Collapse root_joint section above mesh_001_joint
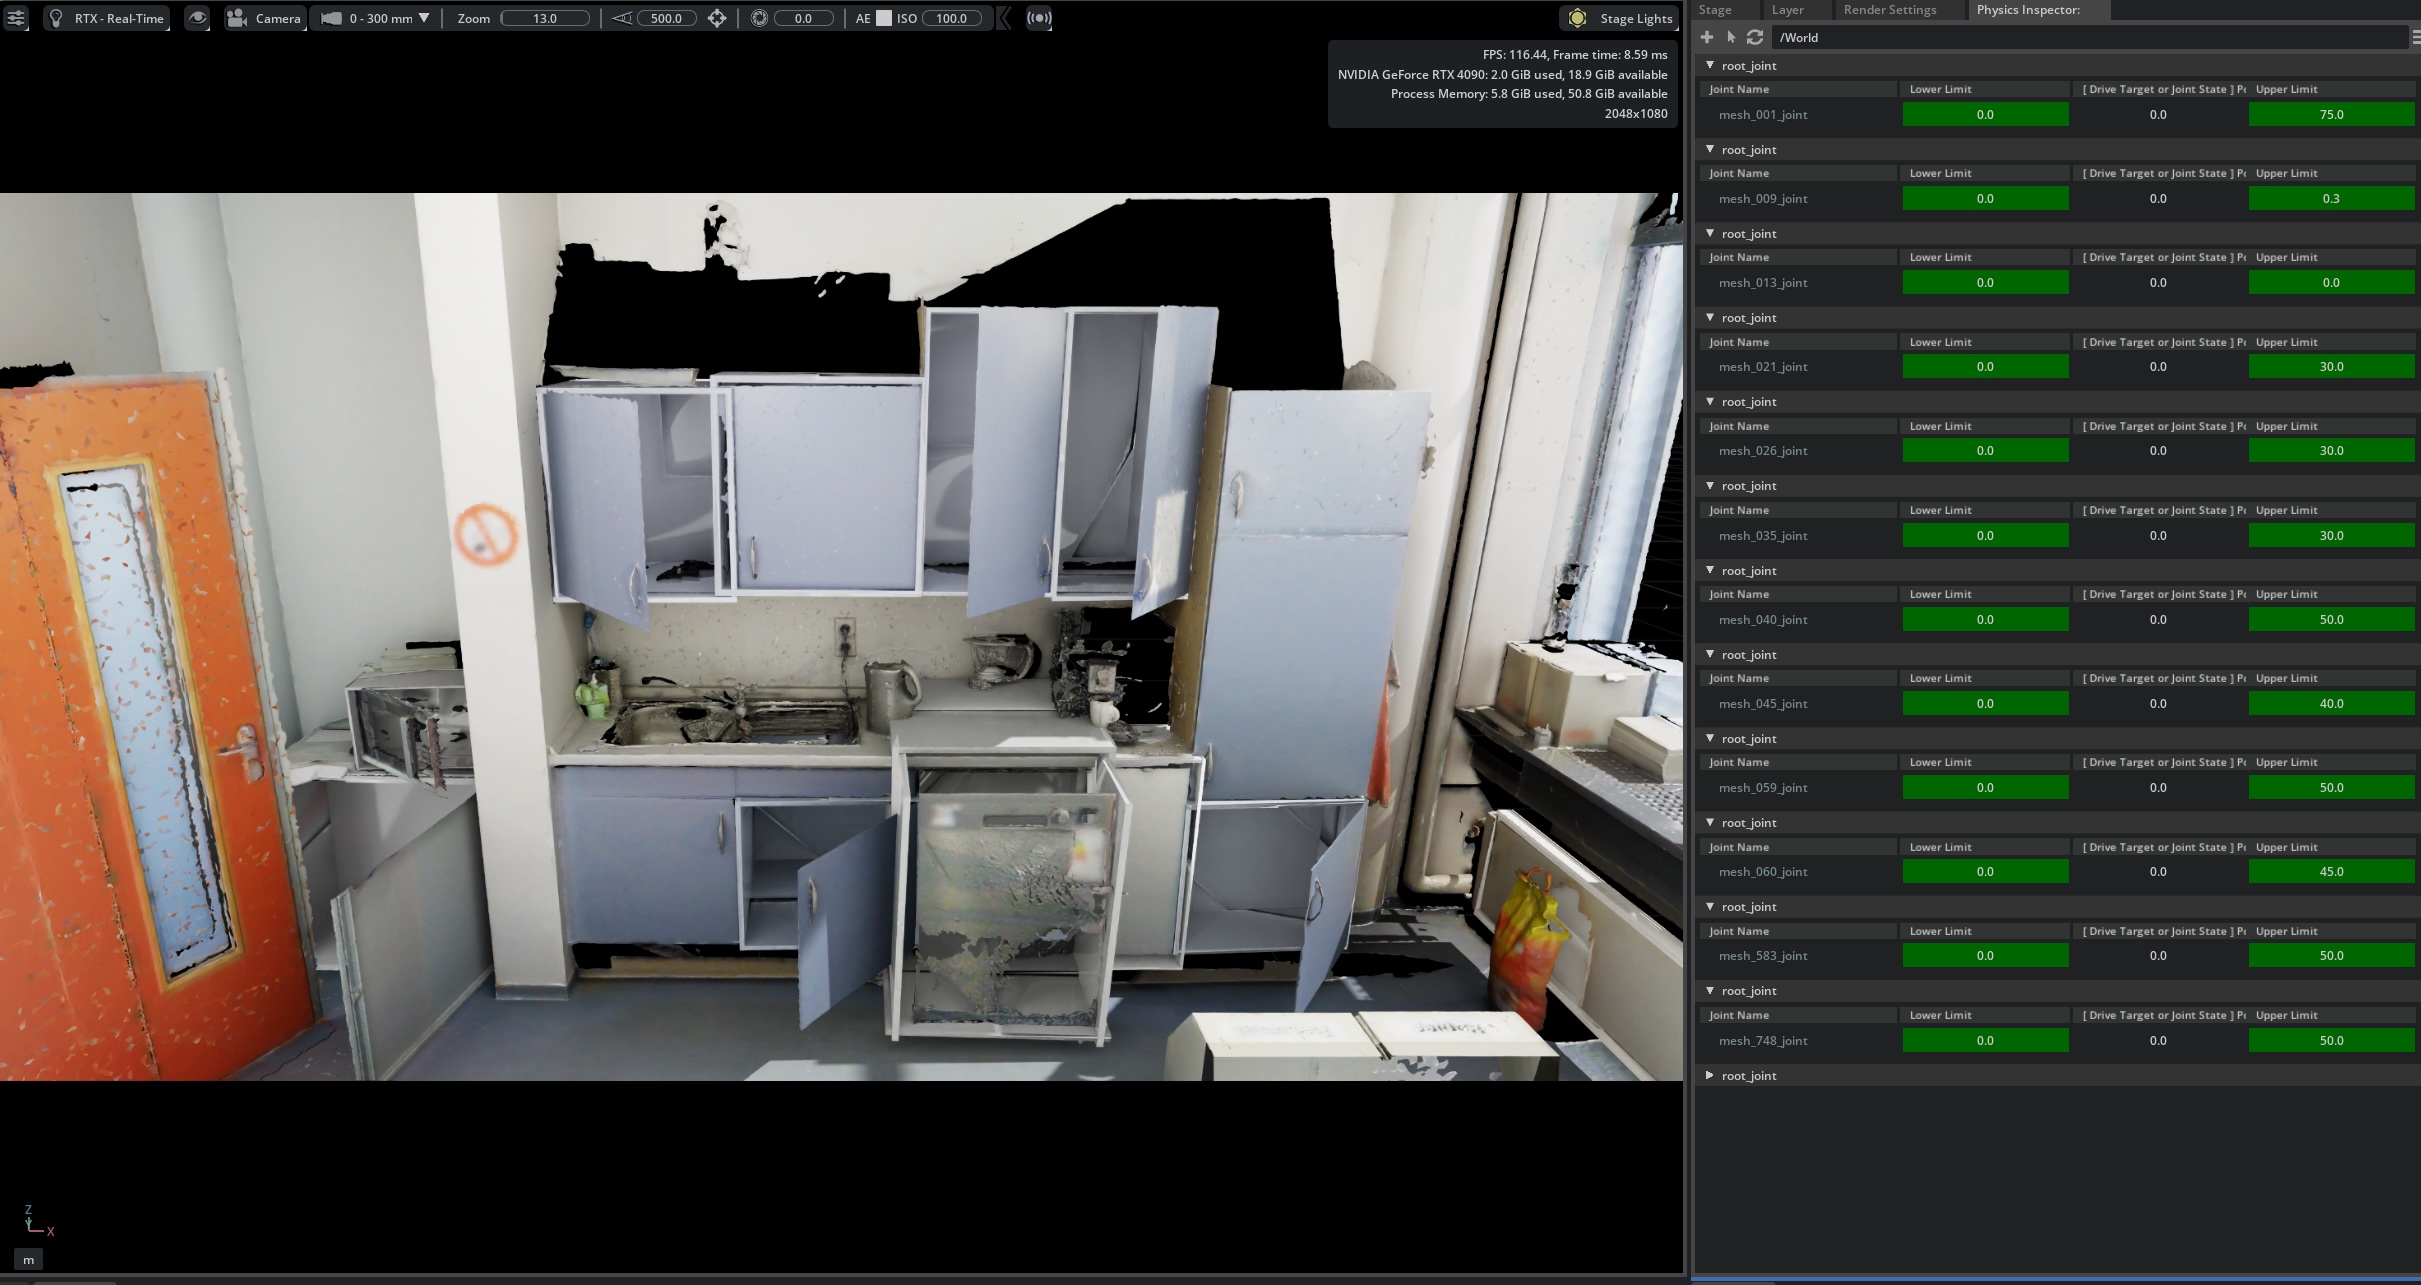 pyautogui.click(x=1710, y=65)
